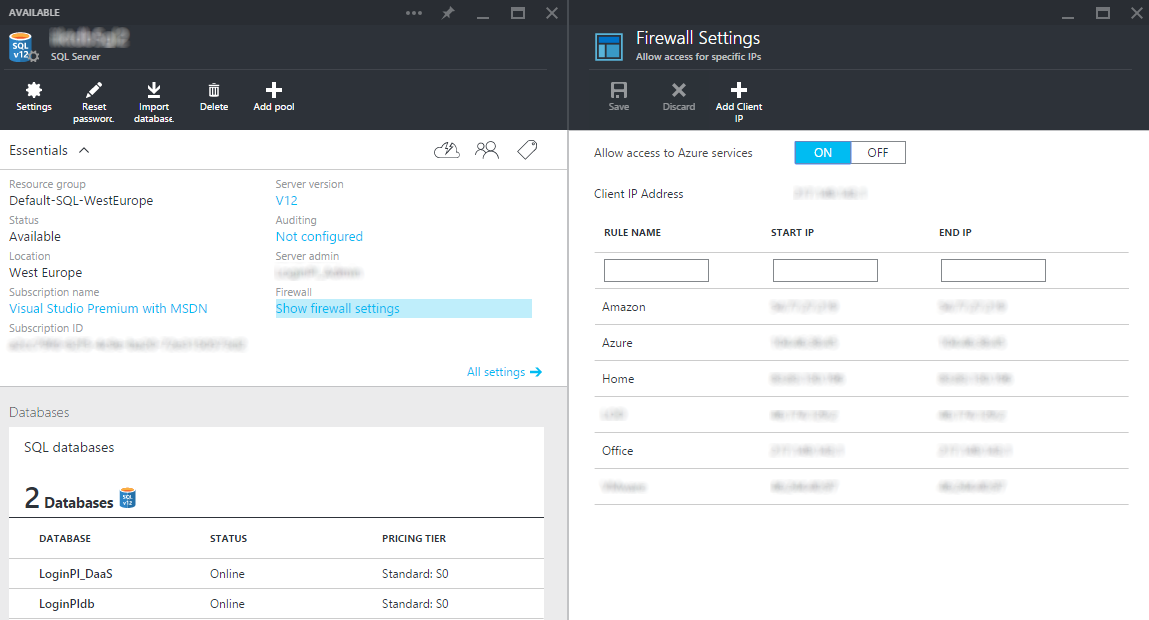Collapse the Essentials section chevron

click(x=84, y=150)
